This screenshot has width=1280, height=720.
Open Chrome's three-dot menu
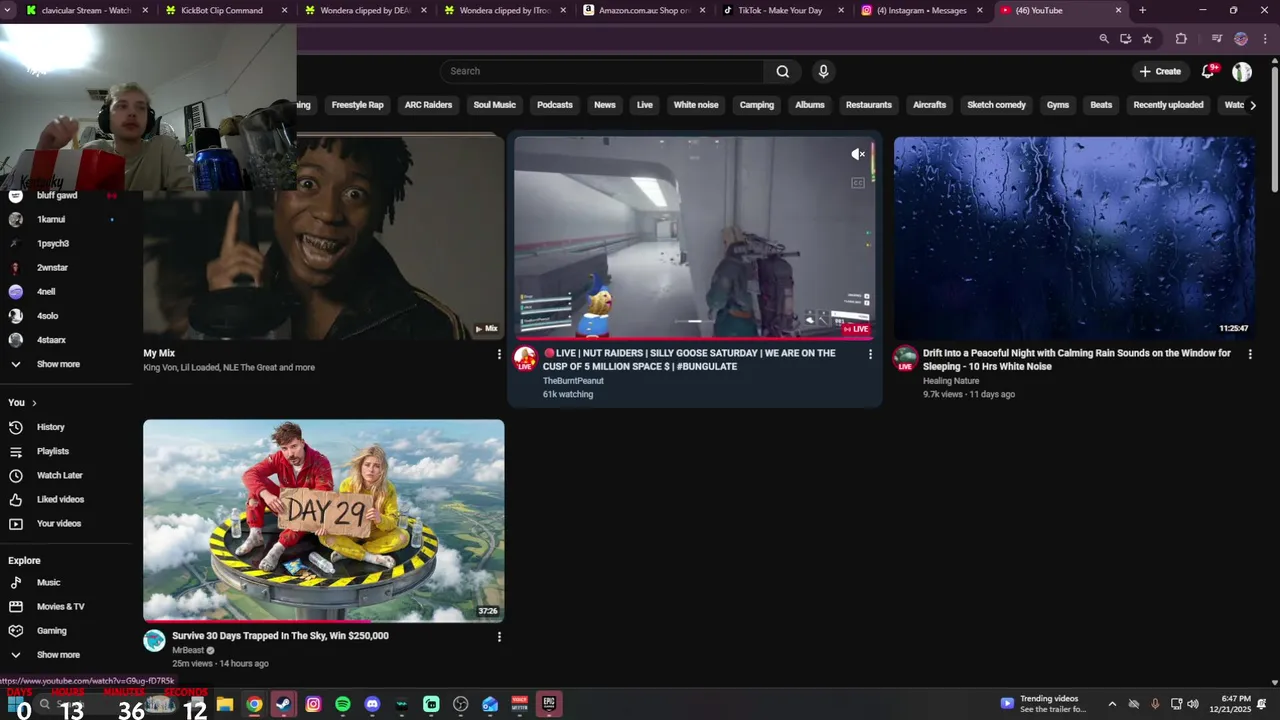point(1263,39)
